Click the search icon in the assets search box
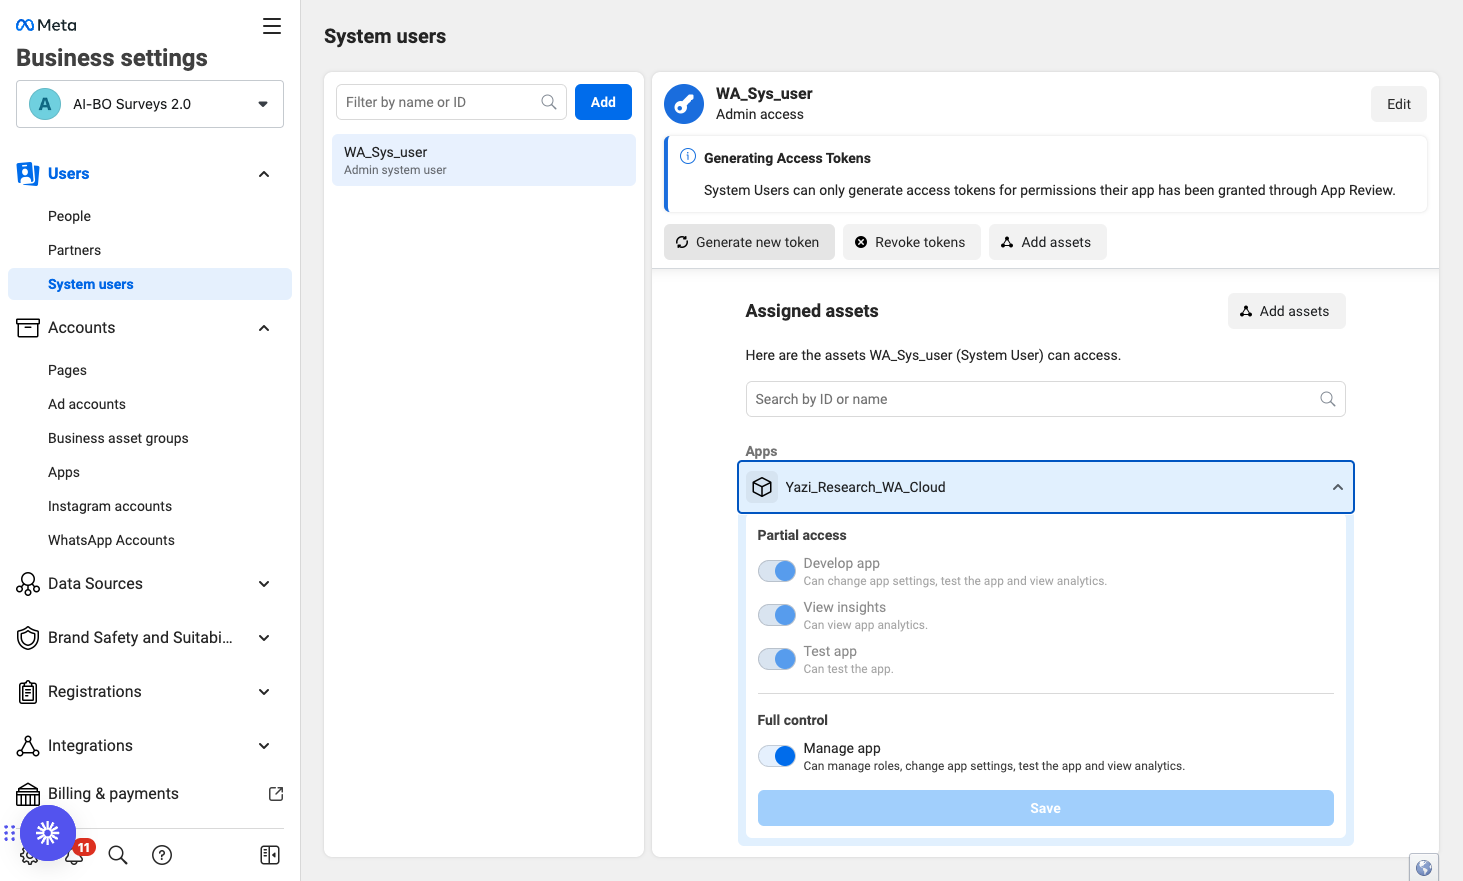 1328,399
